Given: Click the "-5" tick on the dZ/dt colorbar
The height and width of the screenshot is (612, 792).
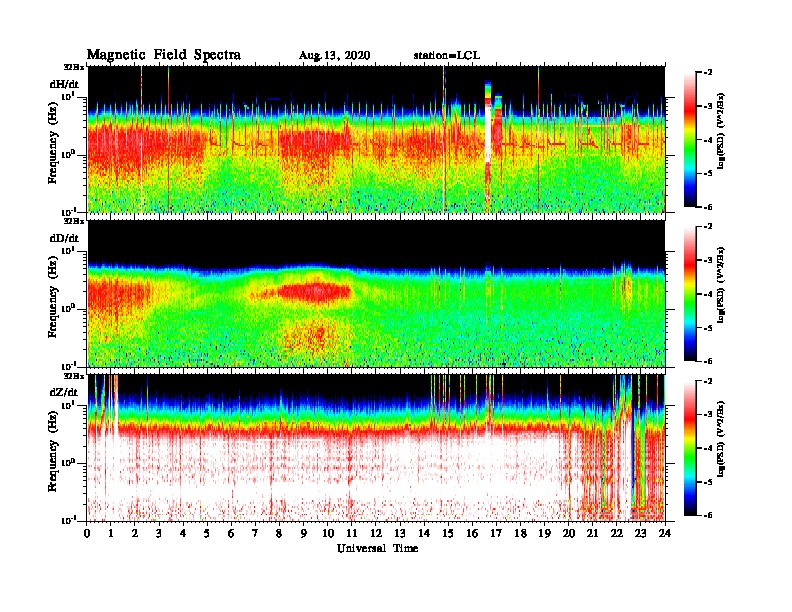Looking at the screenshot, I should coord(708,482).
